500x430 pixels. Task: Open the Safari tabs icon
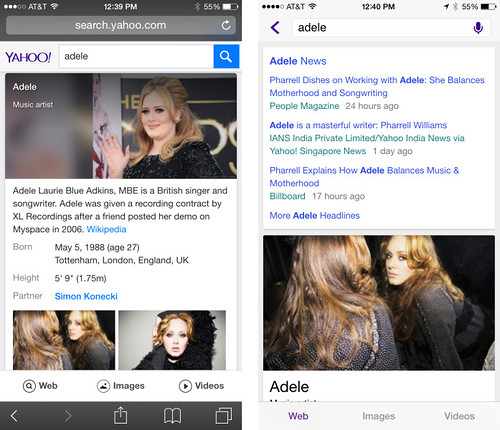click(x=224, y=415)
